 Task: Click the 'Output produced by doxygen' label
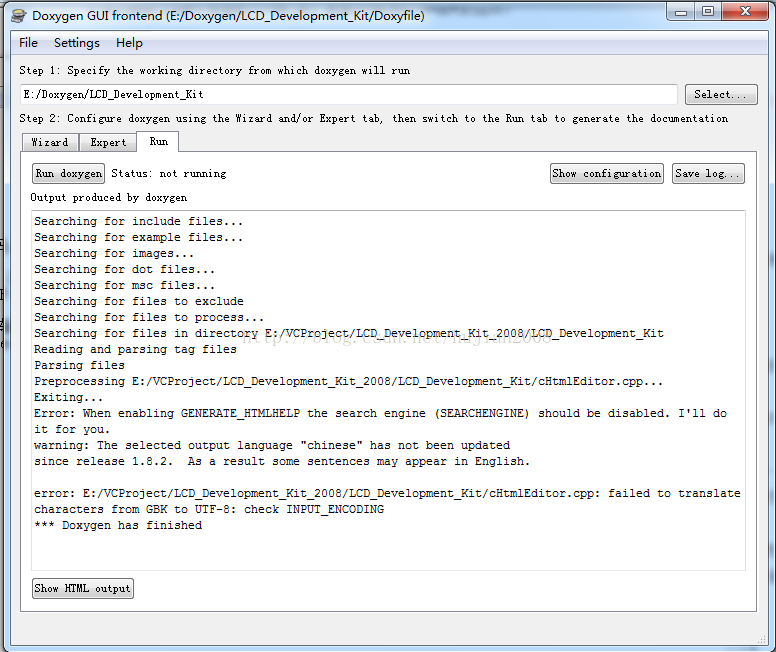pyautogui.click(x=109, y=198)
